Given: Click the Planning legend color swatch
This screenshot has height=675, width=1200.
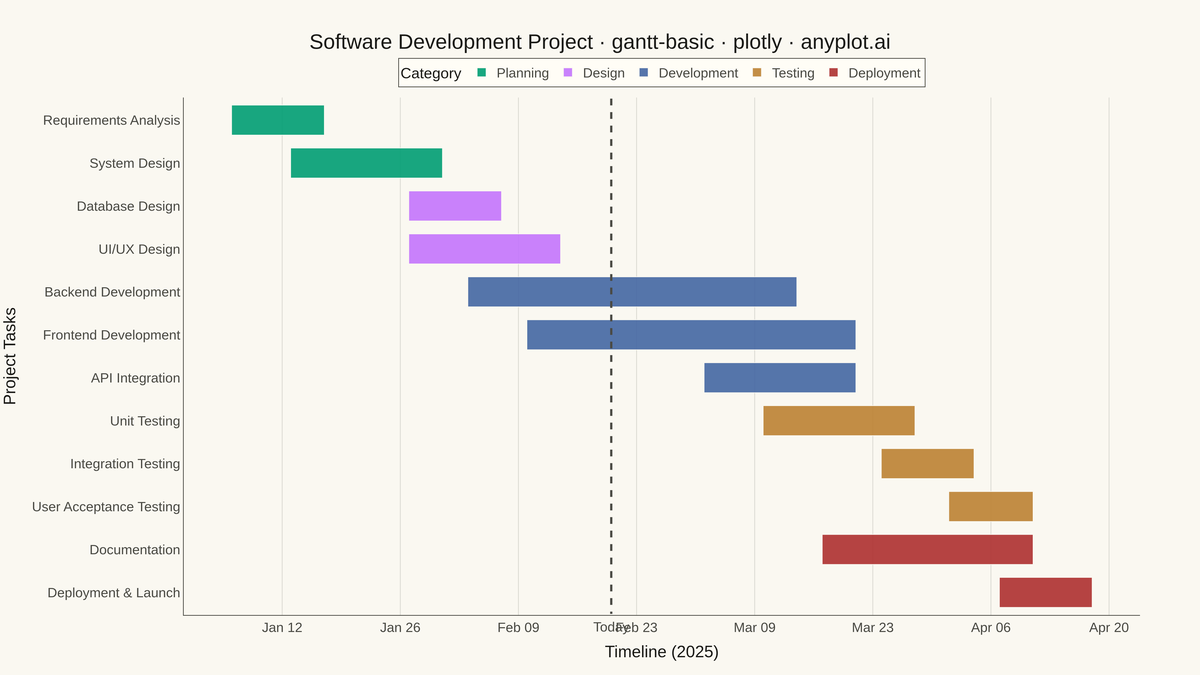Looking at the screenshot, I should coord(481,72).
